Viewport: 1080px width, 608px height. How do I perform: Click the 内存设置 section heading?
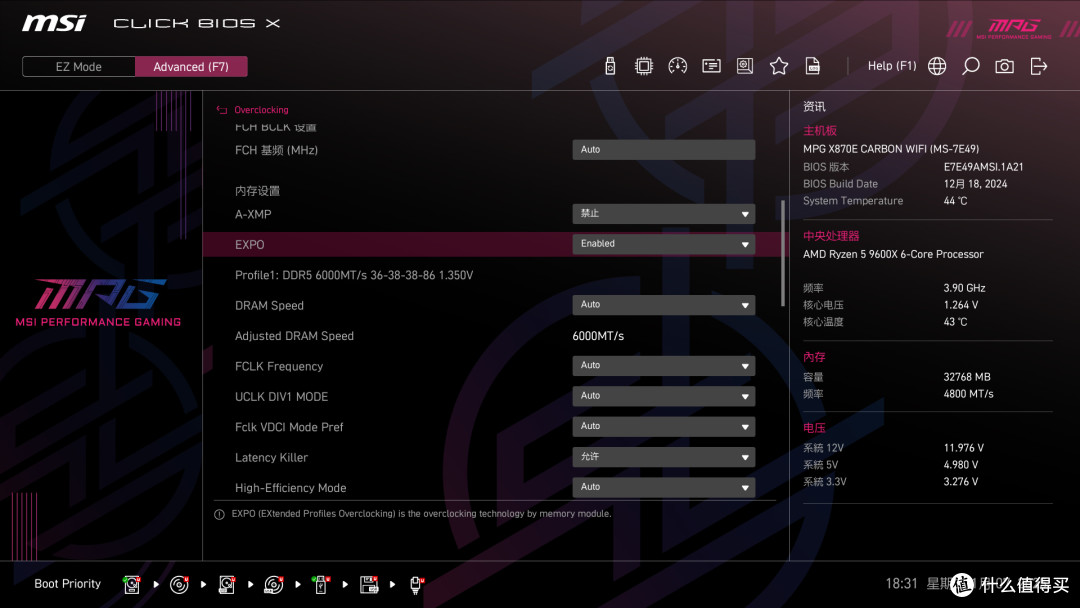257,191
